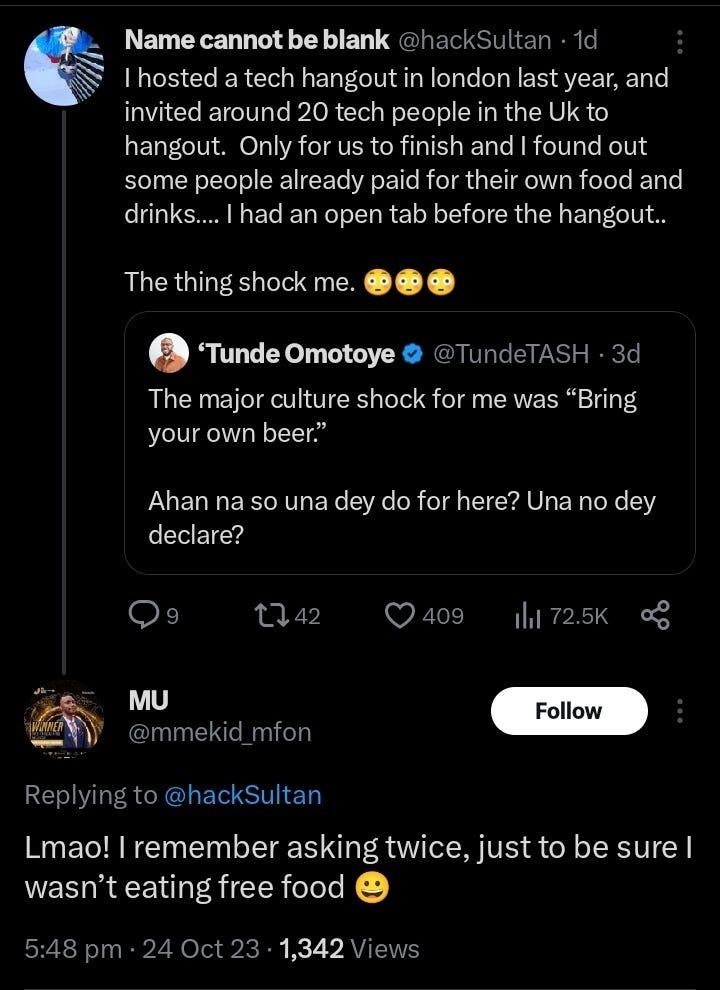Open MU's profile avatar
The image size is (720, 990).
64,720
